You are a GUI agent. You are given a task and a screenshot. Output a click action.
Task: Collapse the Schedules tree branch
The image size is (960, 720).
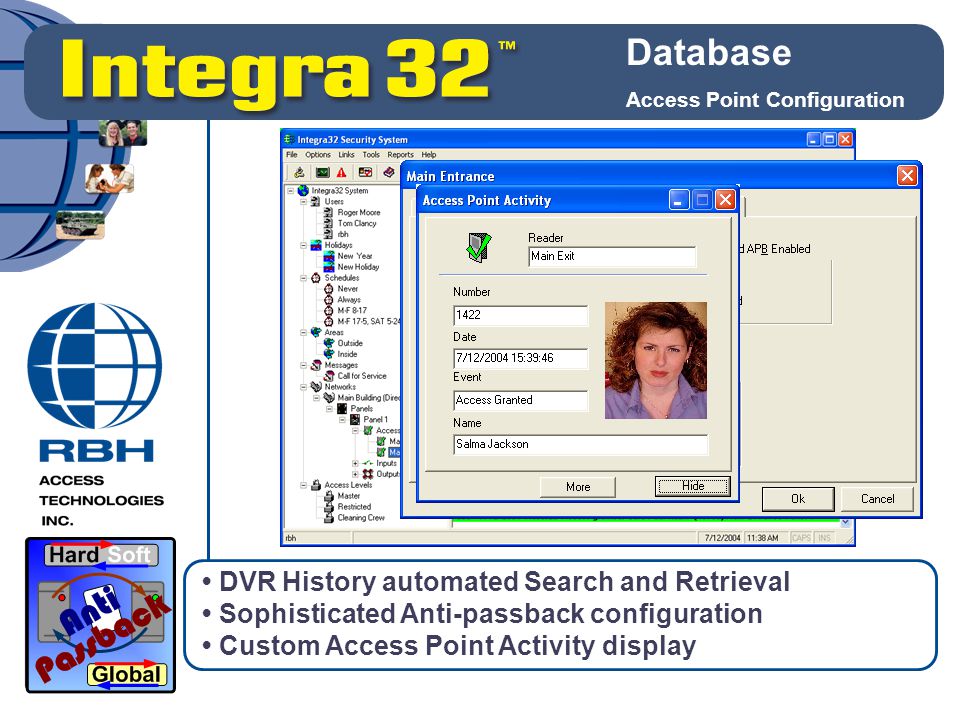[x=304, y=278]
